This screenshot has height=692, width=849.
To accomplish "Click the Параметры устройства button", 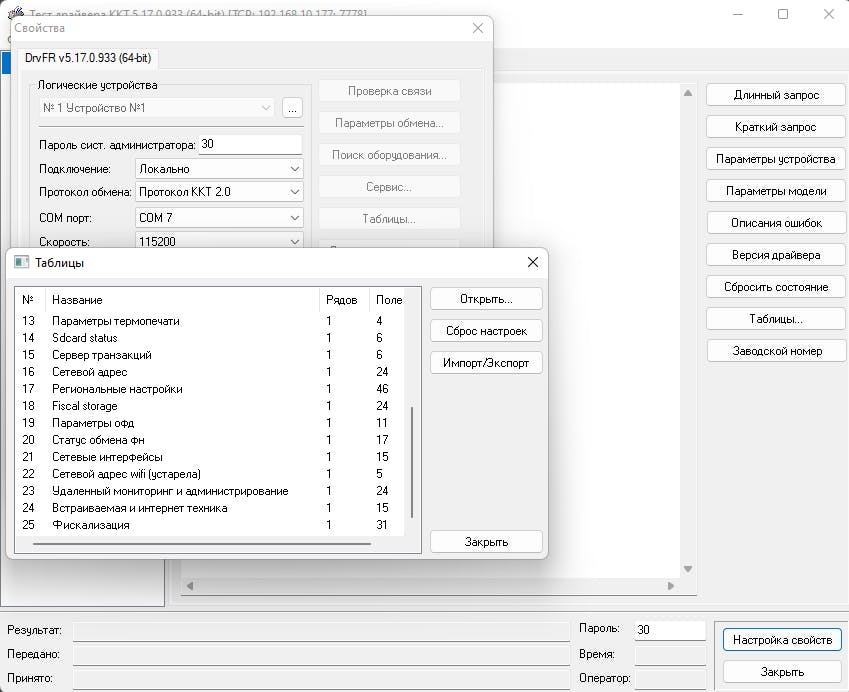I will coord(776,159).
